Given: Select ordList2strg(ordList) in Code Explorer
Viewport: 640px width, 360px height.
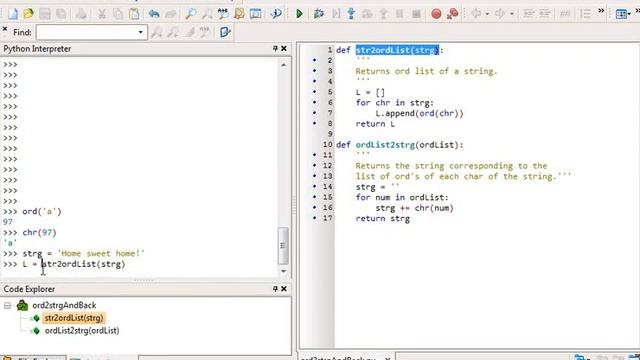Looking at the screenshot, I should [x=82, y=331].
